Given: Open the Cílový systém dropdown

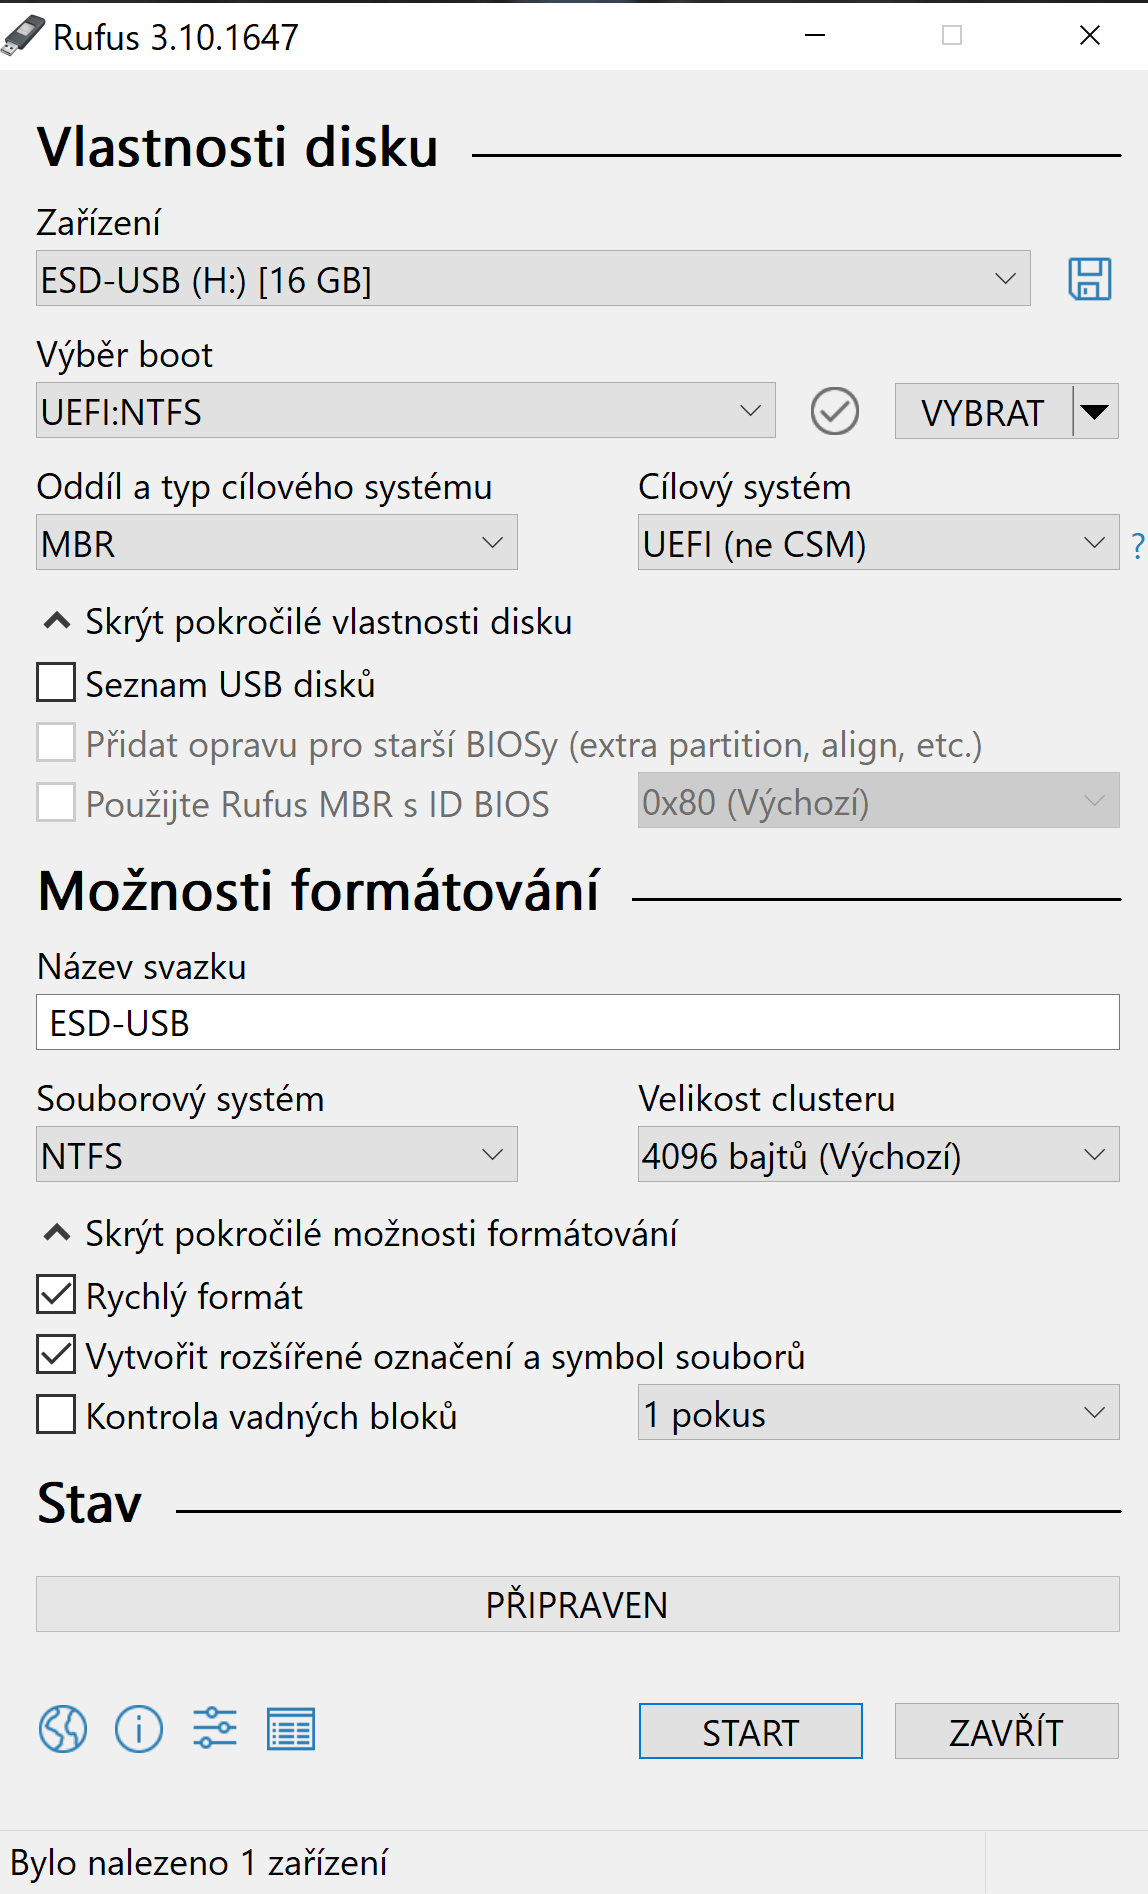Looking at the screenshot, I should [878, 543].
